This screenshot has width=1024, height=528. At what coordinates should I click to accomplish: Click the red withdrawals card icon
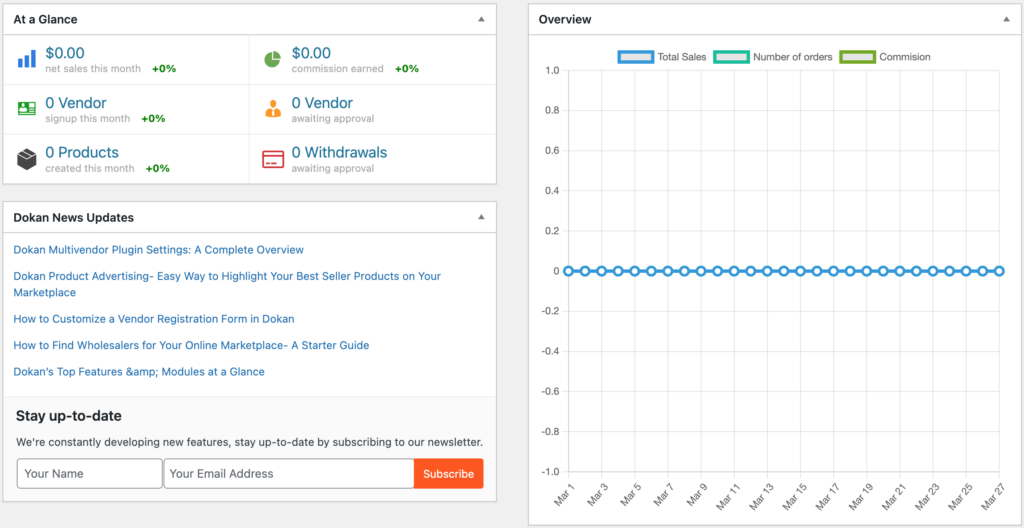tap(273, 159)
